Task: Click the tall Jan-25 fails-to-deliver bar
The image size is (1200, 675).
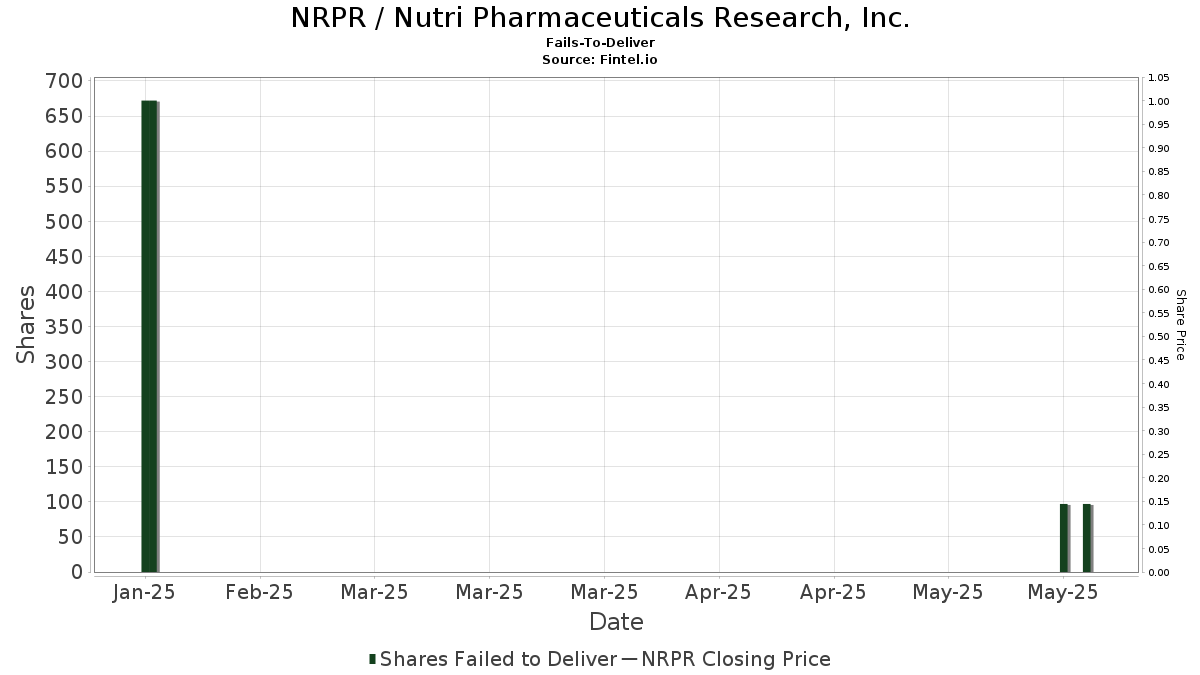Action: tap(149, 336)
